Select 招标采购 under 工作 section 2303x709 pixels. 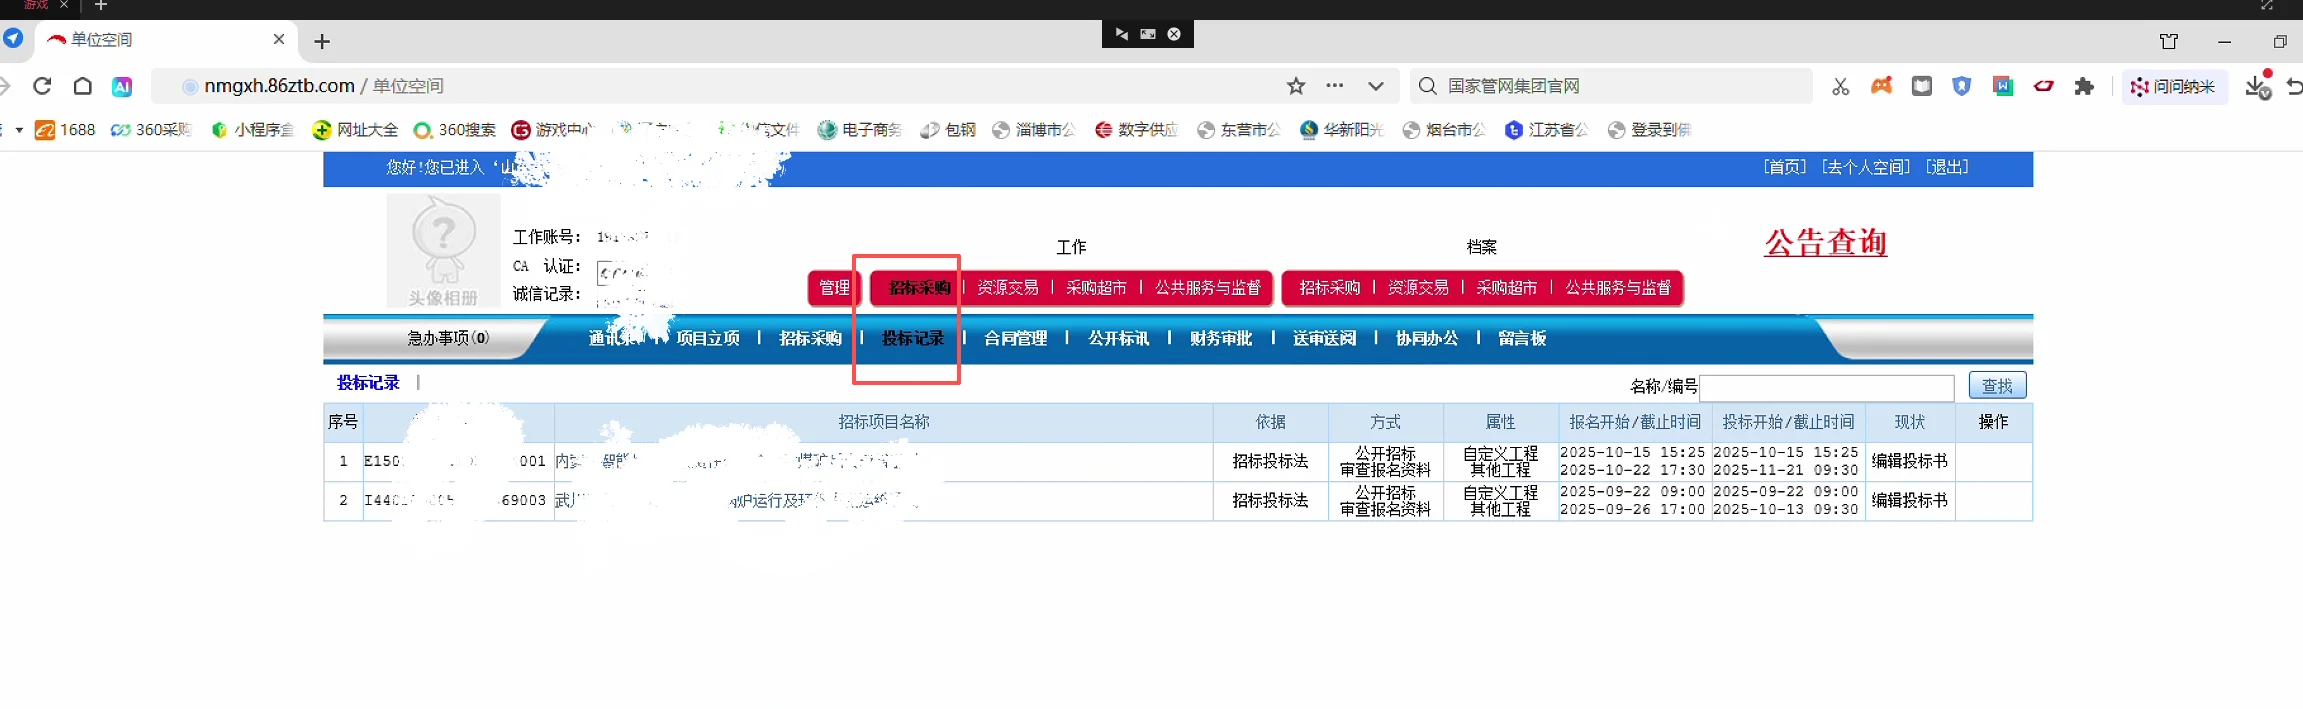(x=919, y=288)
